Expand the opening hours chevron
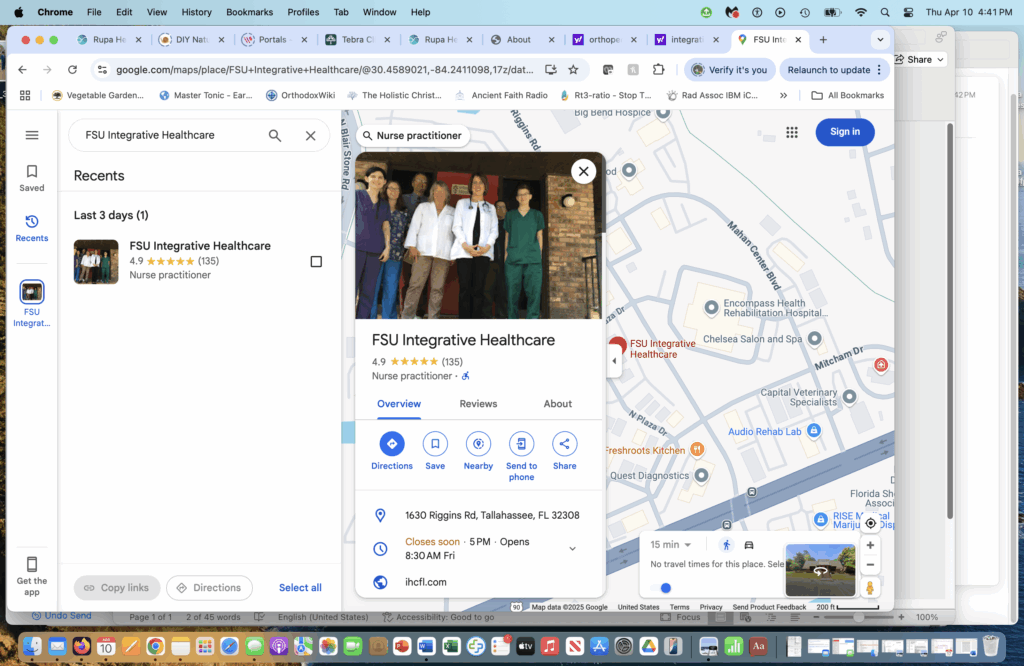The image size is (1024, 666). tap(572, 548)
